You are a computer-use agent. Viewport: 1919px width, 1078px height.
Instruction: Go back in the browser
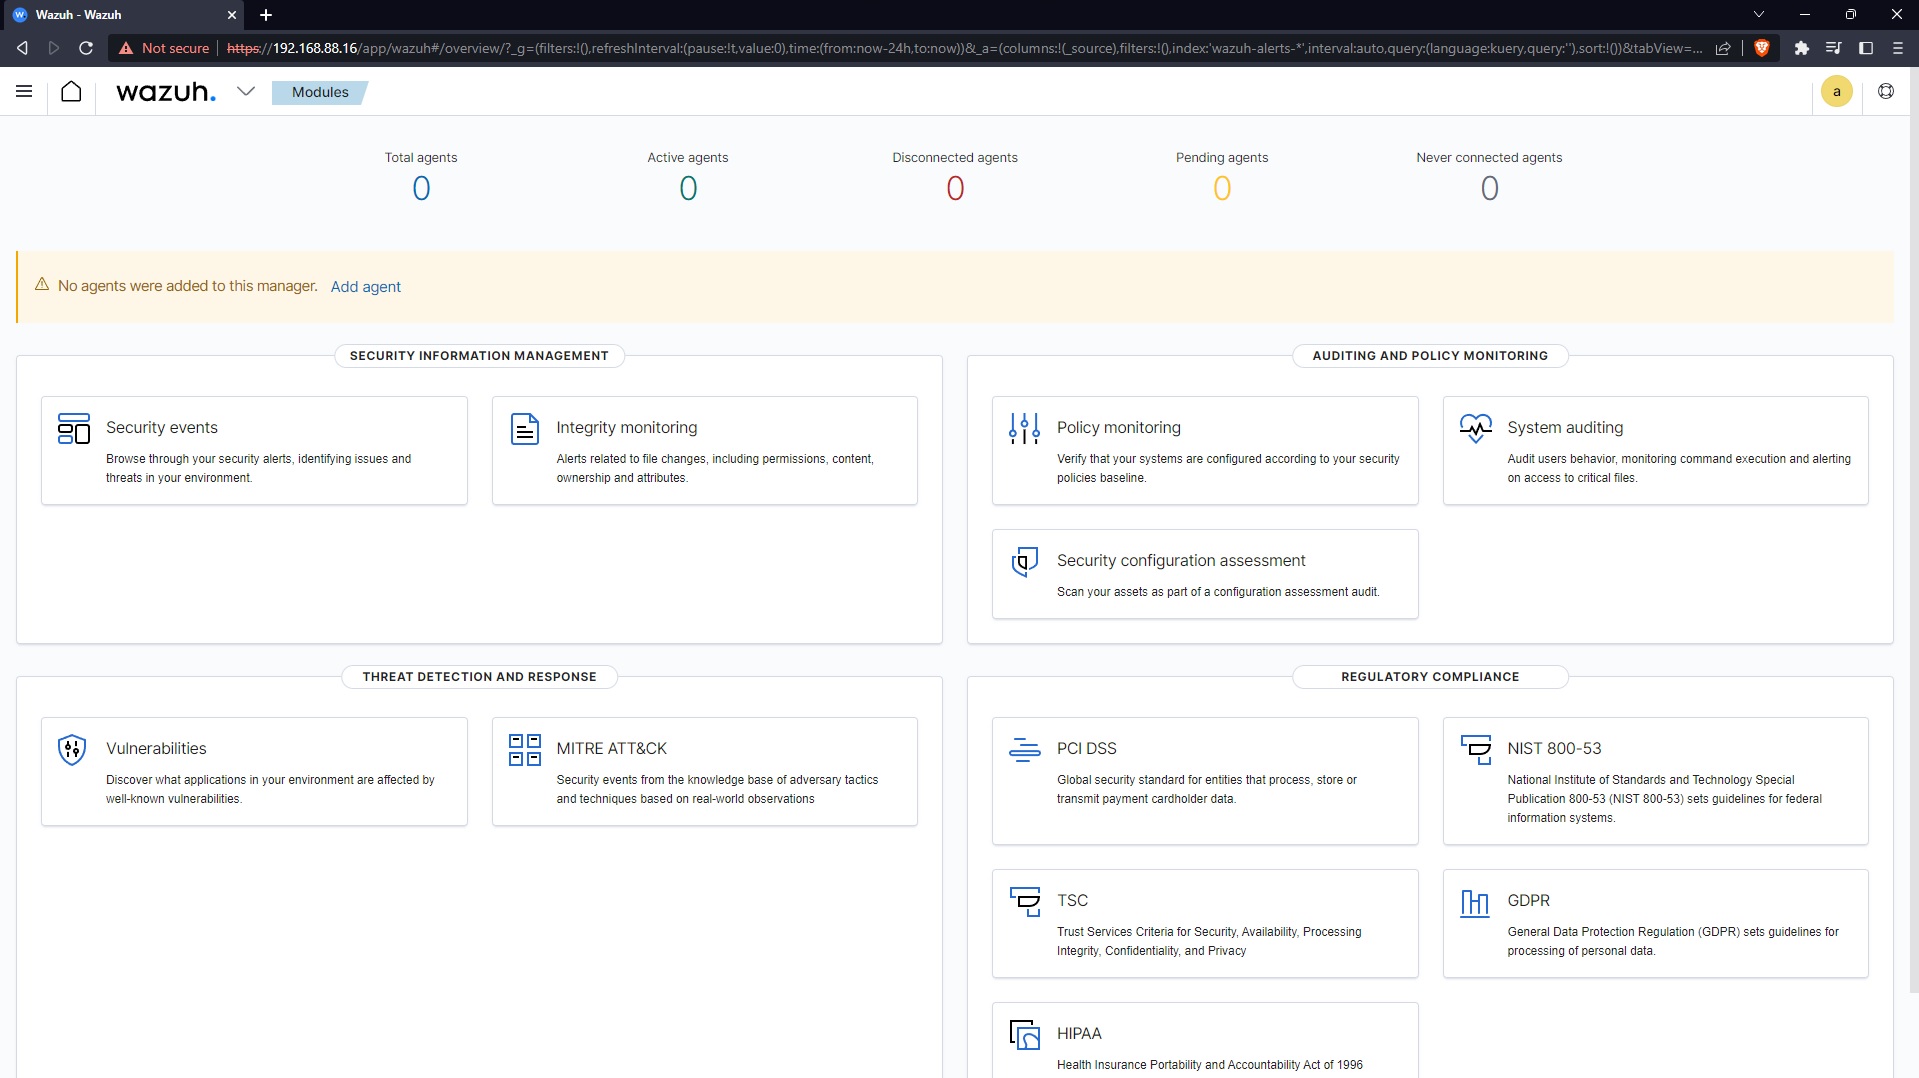click(x=22, y=48)
